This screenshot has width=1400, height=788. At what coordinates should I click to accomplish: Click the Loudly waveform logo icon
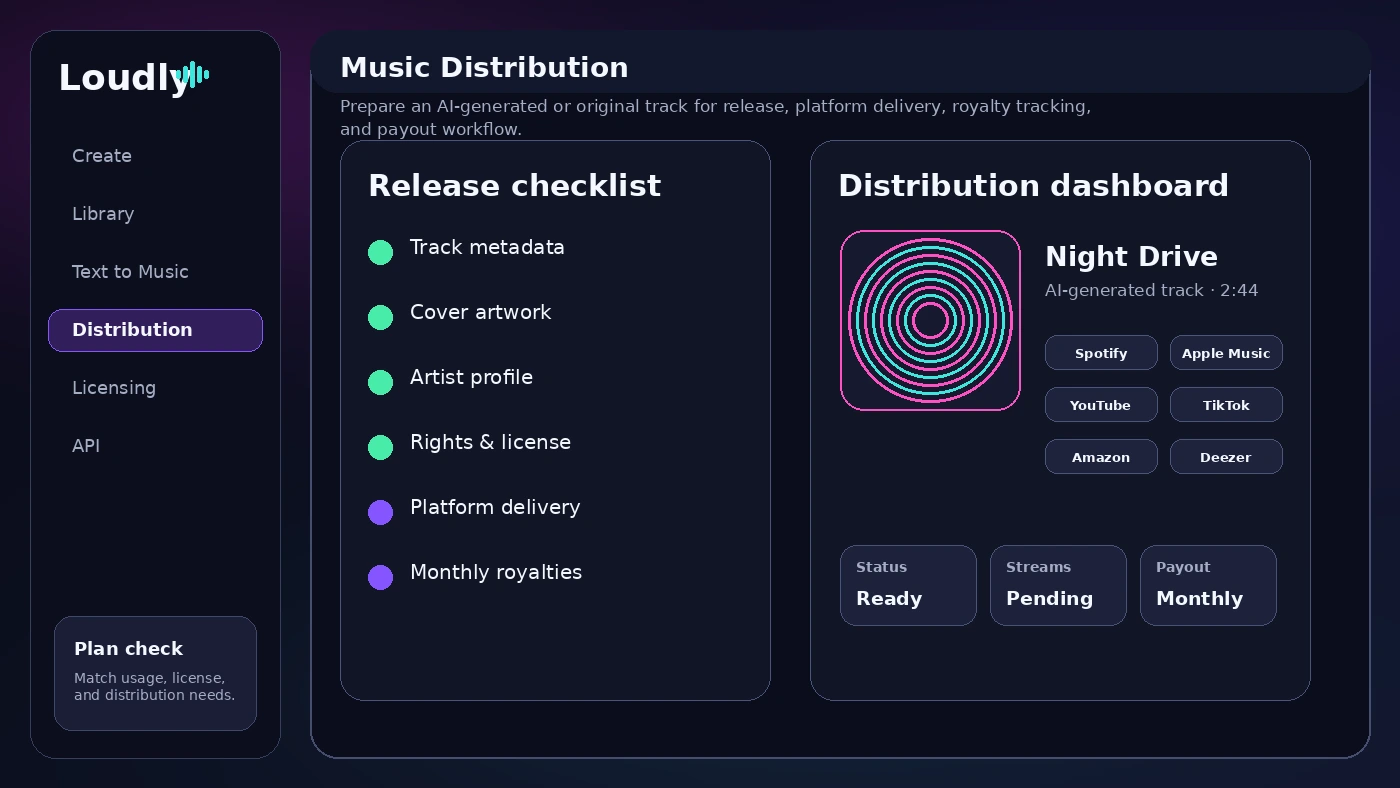click(x=191, y=75)
